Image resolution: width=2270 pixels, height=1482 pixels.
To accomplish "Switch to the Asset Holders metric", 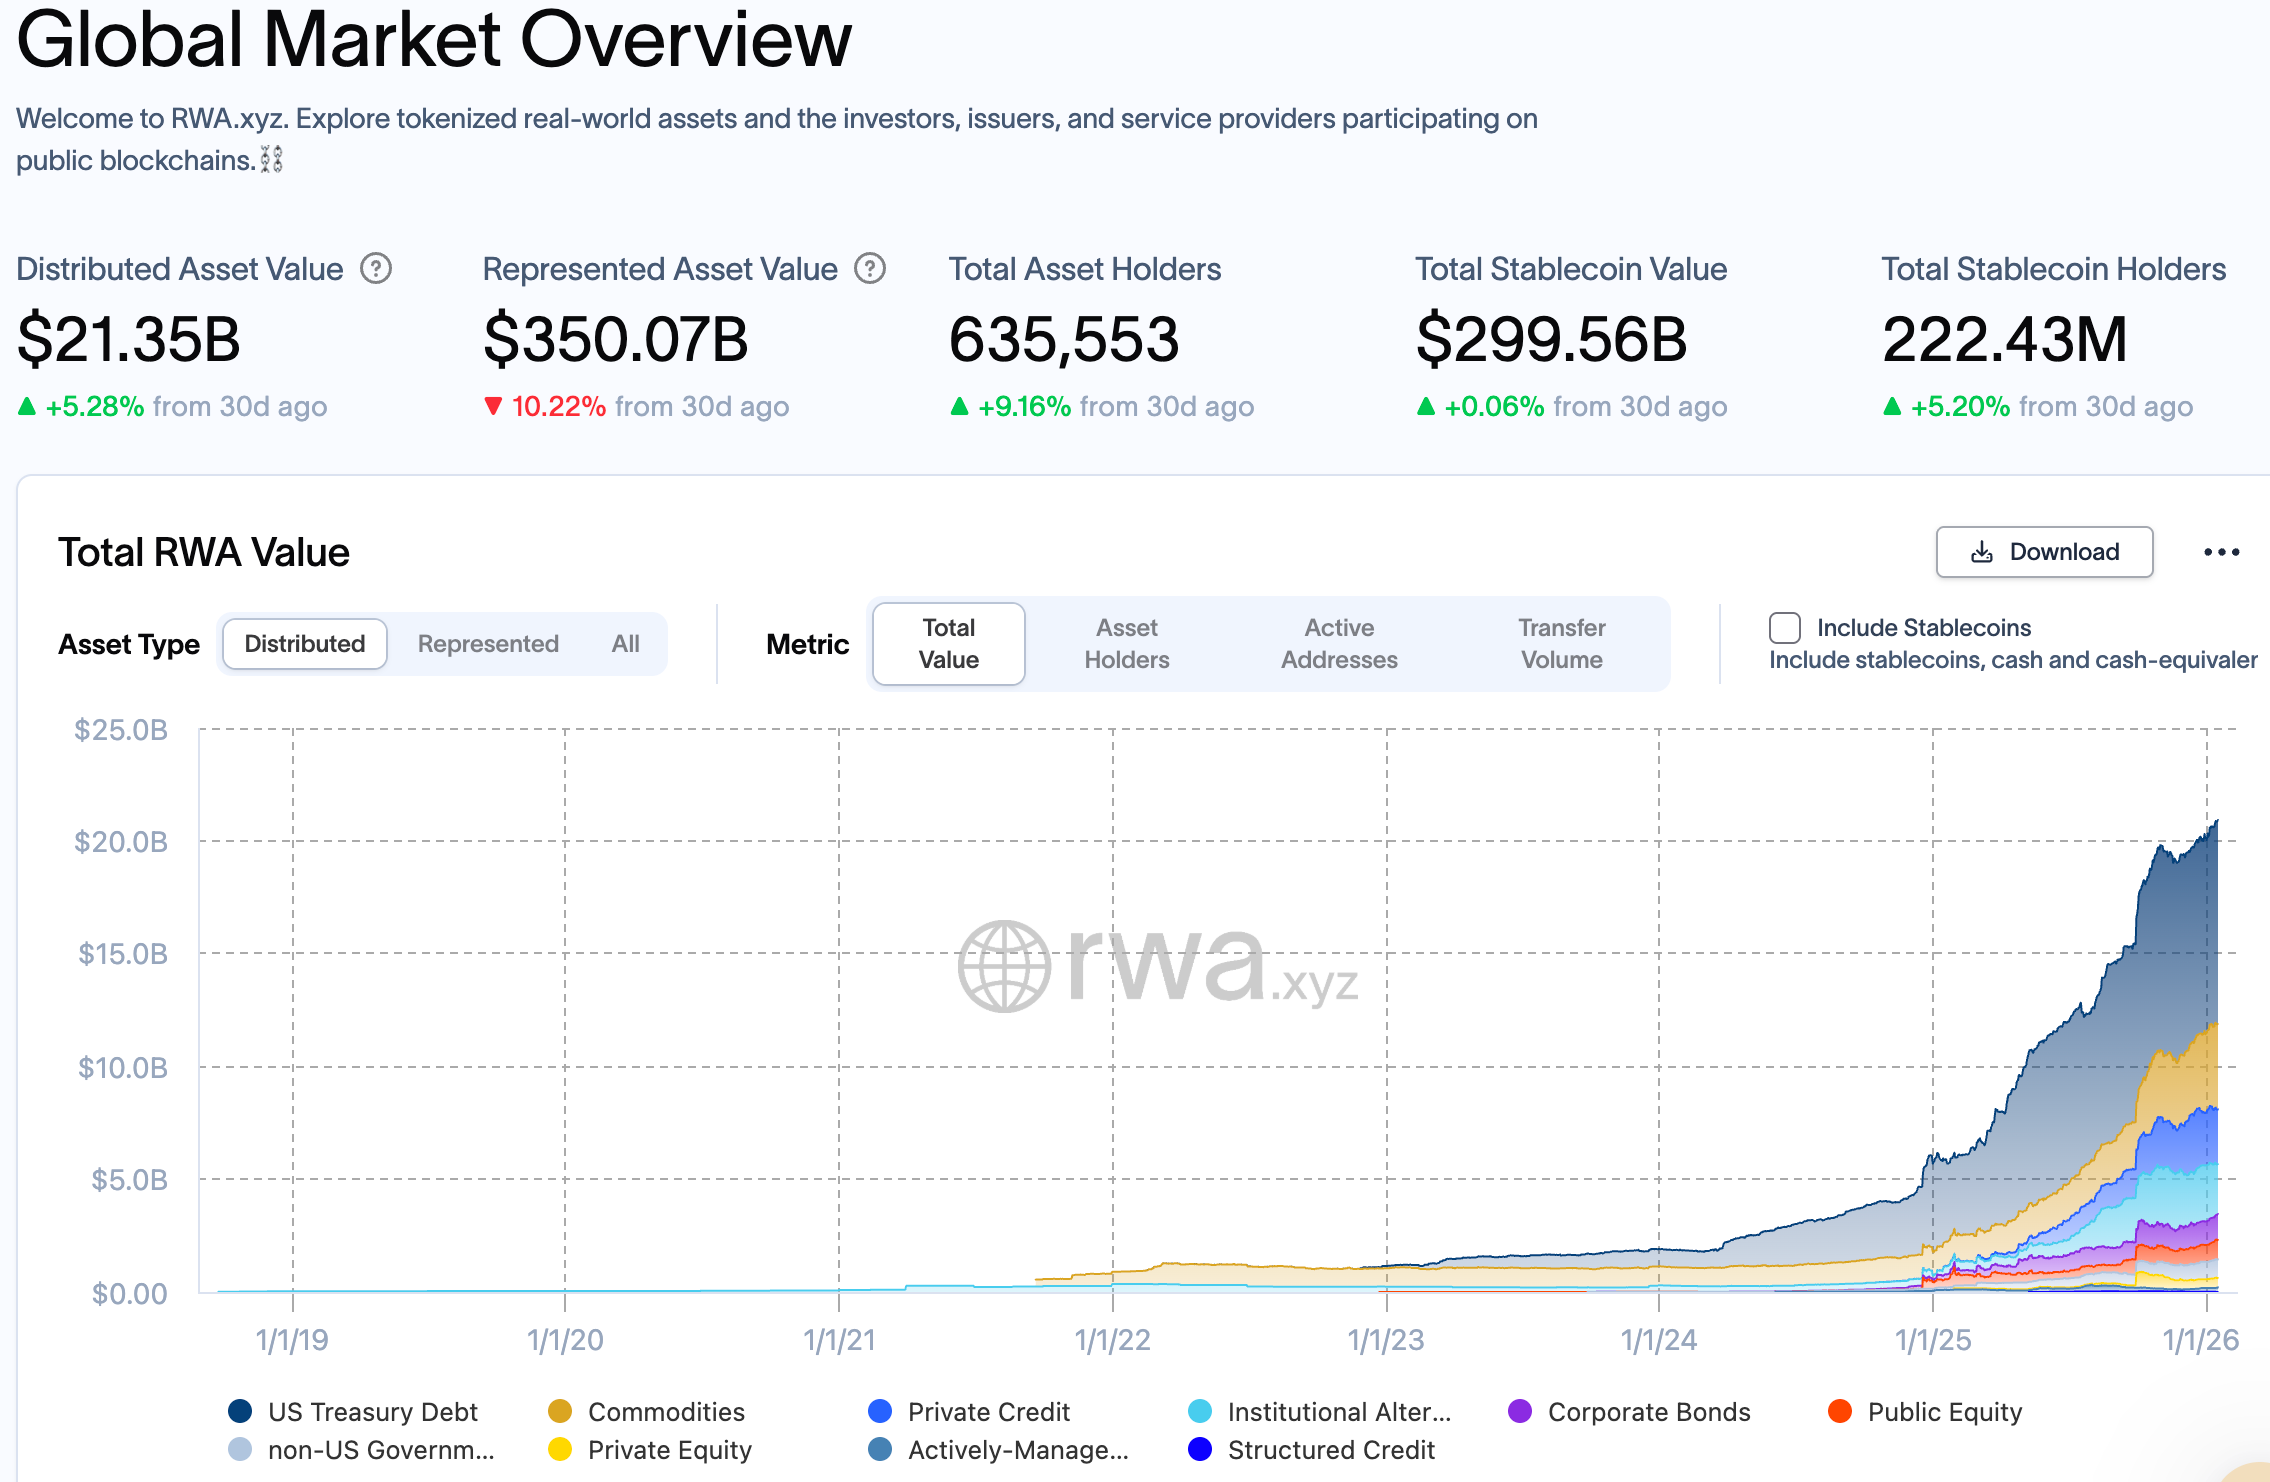I will point(1127,644).
